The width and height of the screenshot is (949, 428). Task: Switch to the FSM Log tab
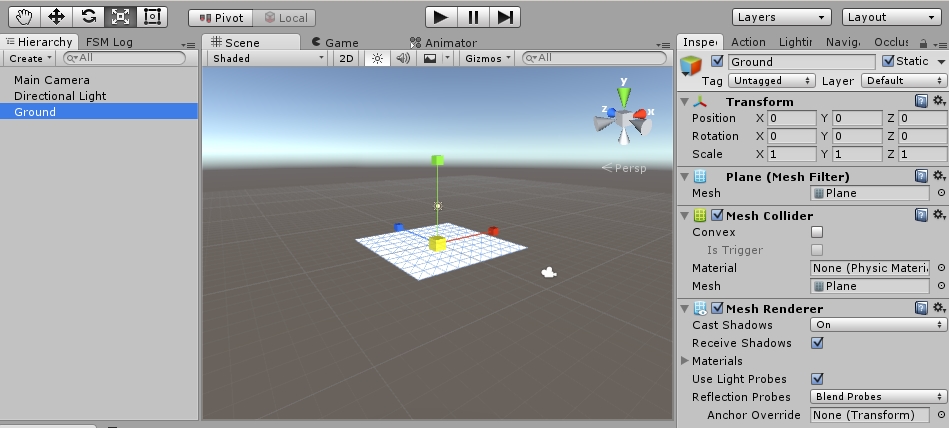point(109,42)
